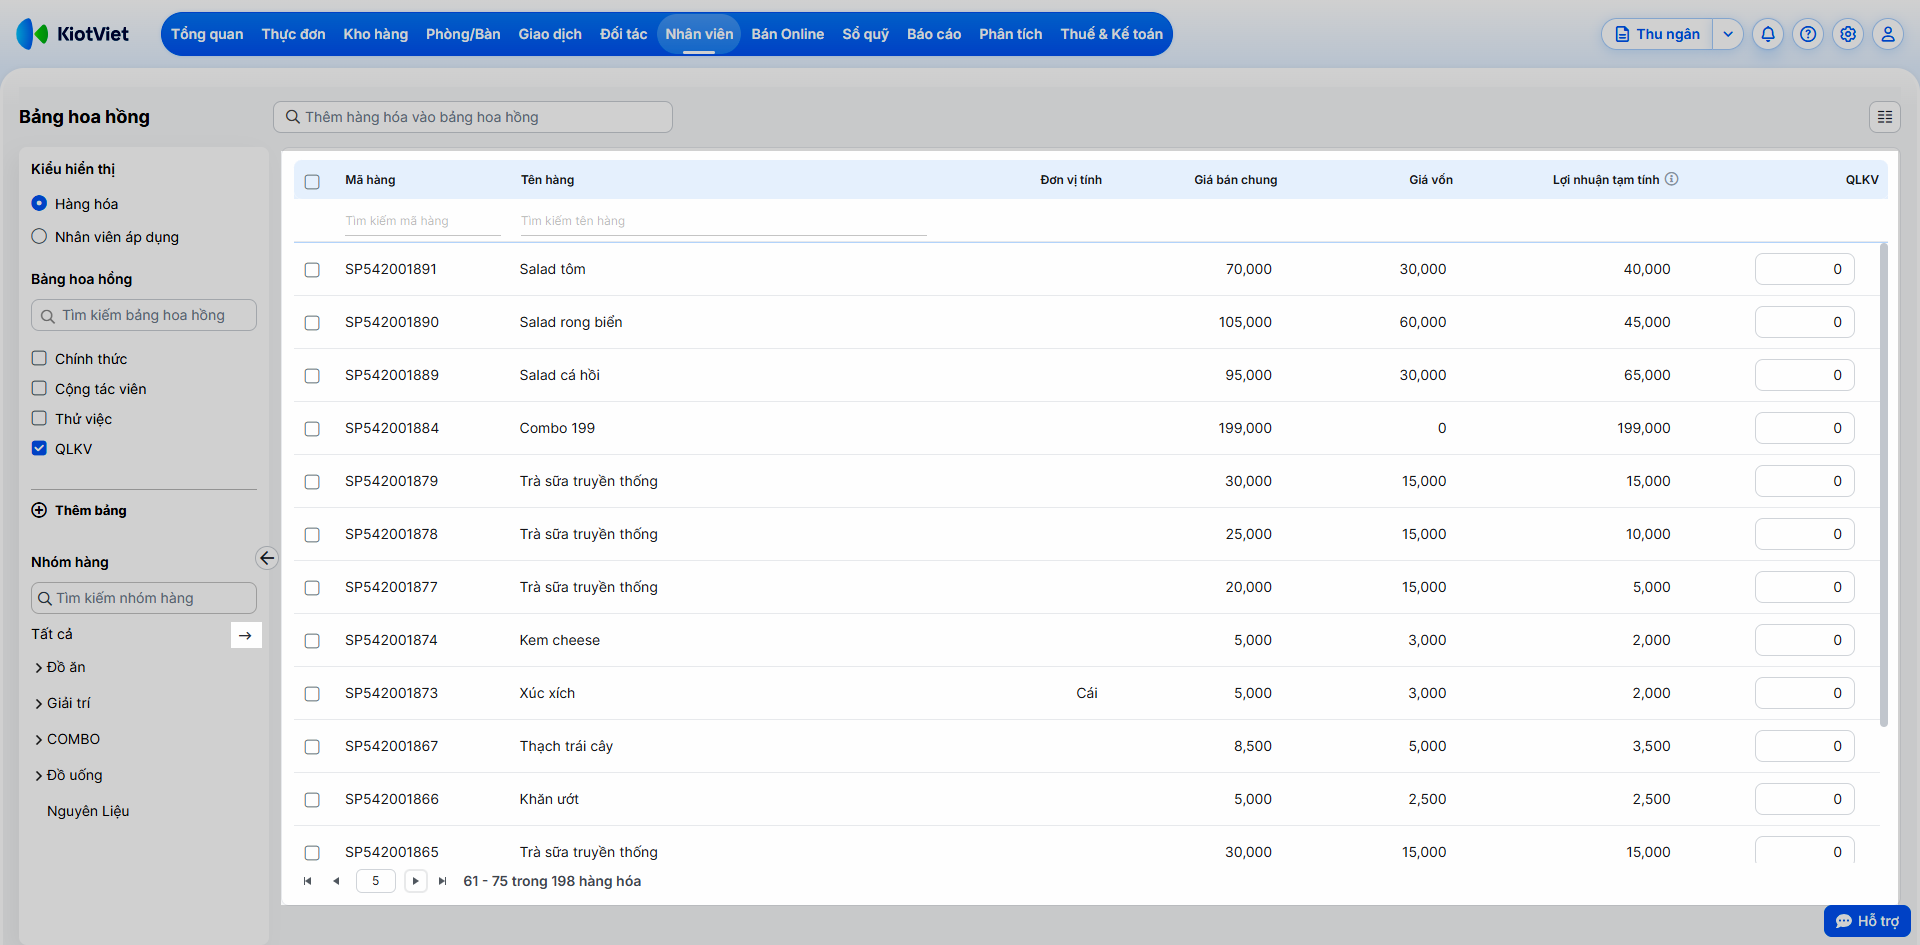Viewport: 1920px width, 945px height.
Task: Select the Nhân viên áp dụng option
Action: (x=39, y=237)
